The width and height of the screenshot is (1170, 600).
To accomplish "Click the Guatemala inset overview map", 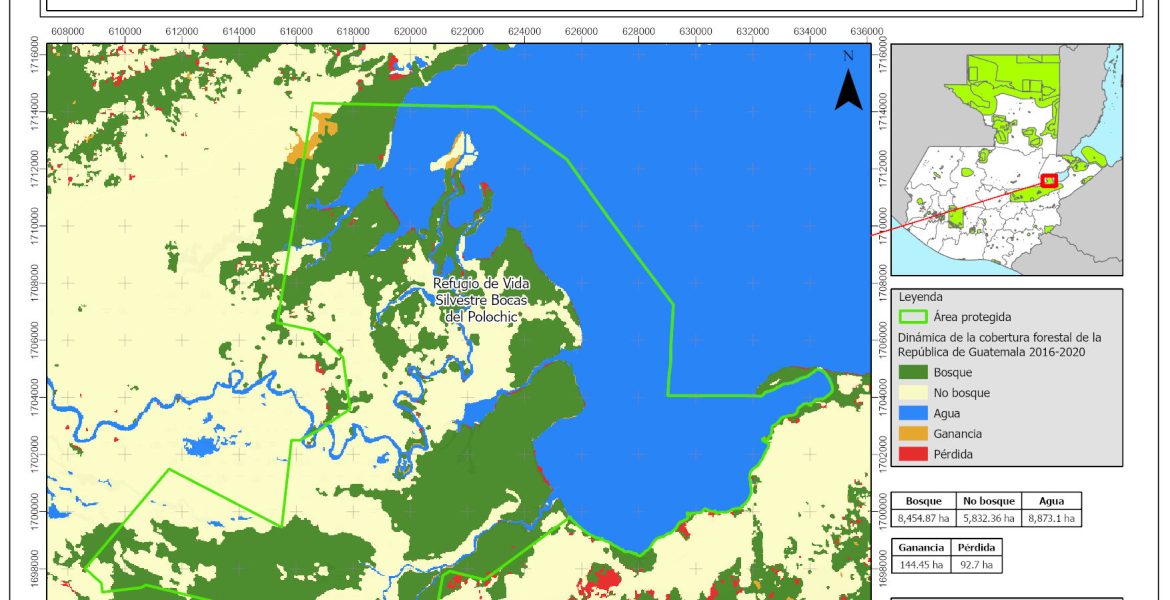I will [x=1006, y=160].
